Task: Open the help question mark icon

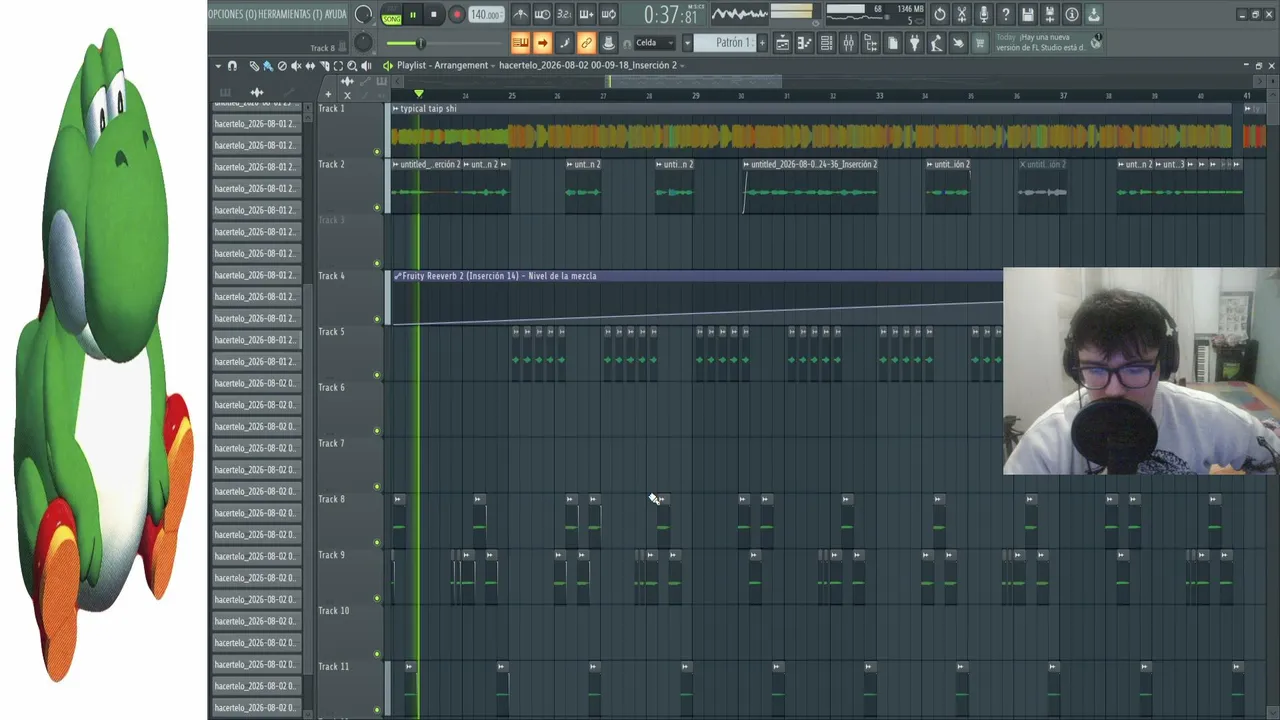Action: (x=1006, y=15)
